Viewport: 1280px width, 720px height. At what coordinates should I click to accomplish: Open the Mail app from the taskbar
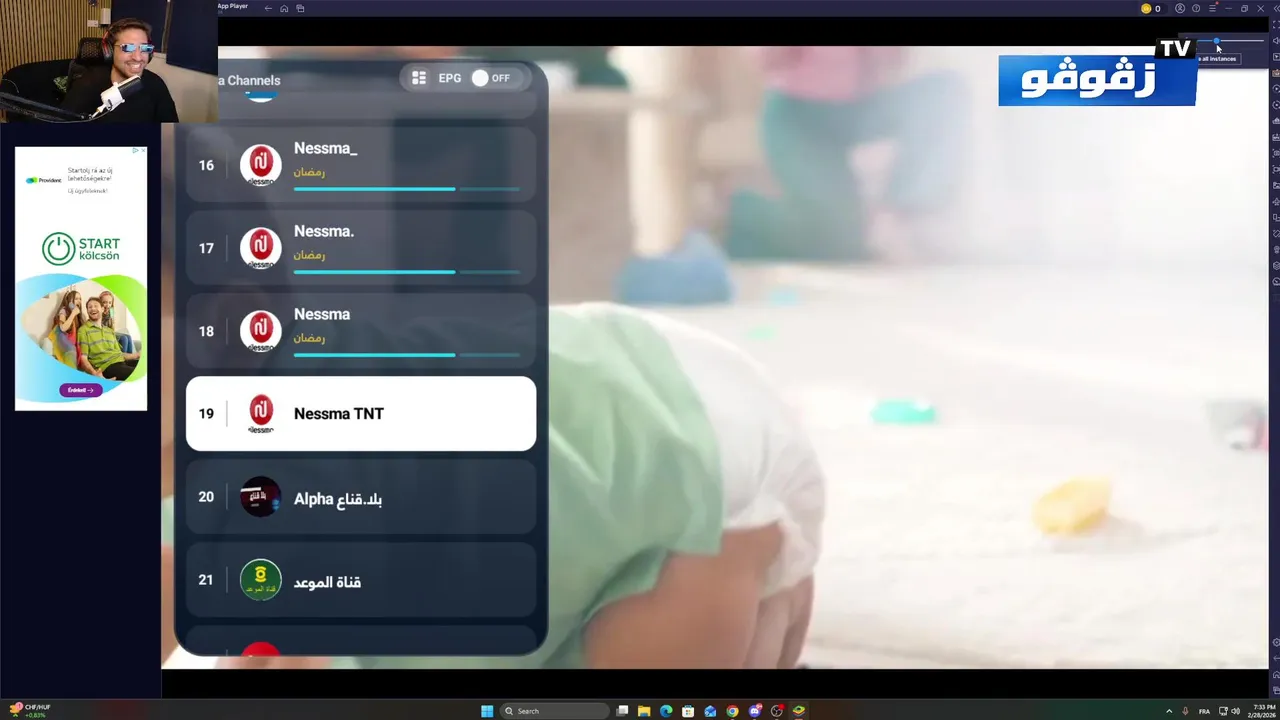click(710, 711)
